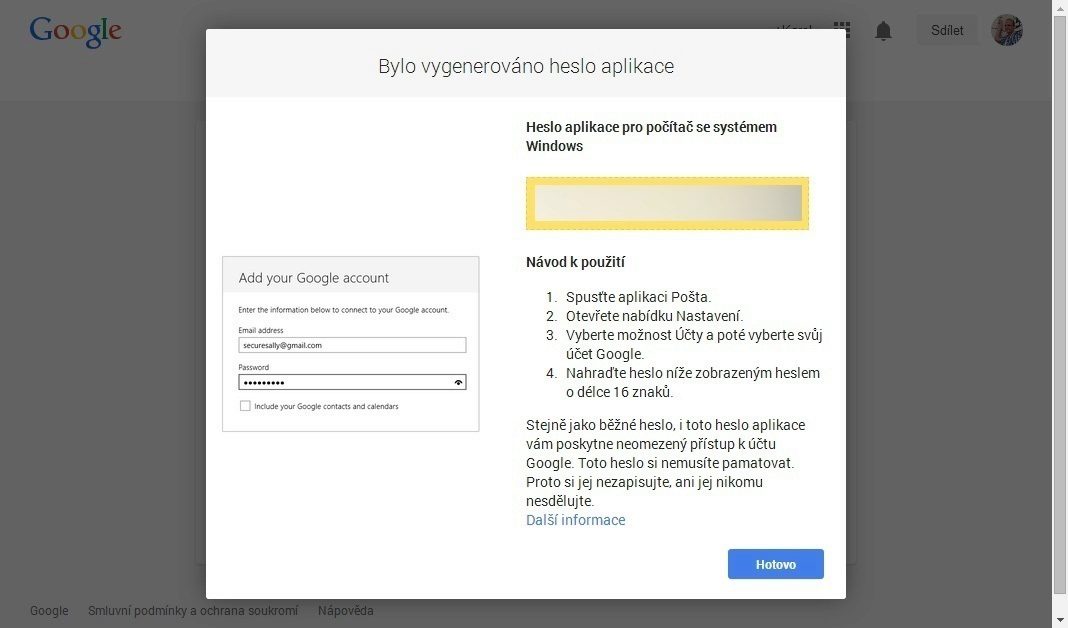Viewport: 1068px width, 628px height.
Task: Click the Sdílet button
Action: pos(947,31)
